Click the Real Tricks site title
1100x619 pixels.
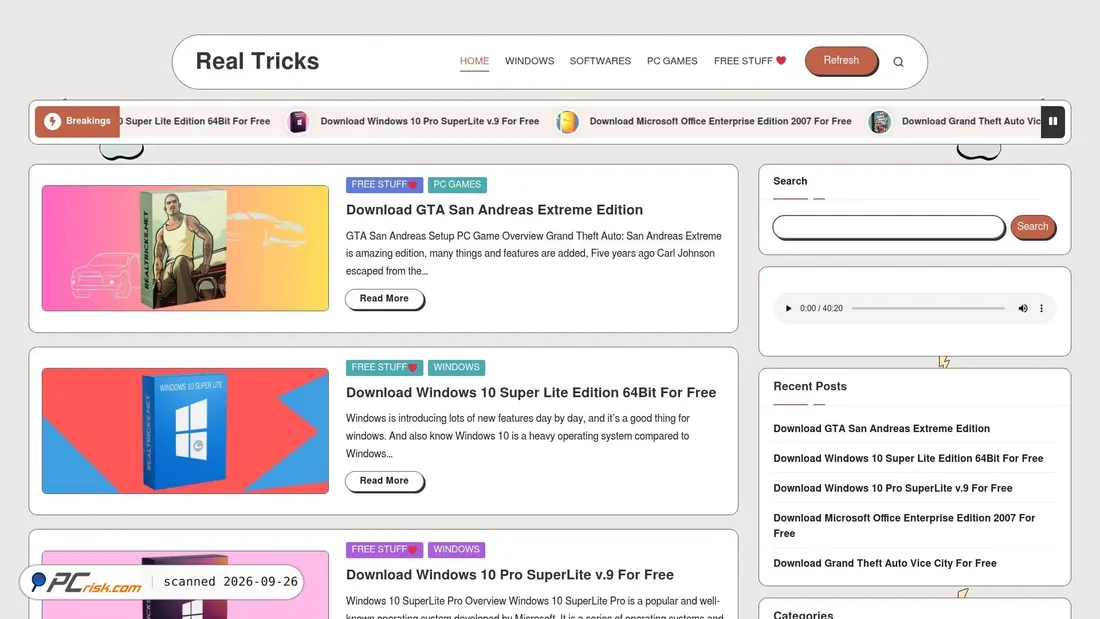point(257,61)
